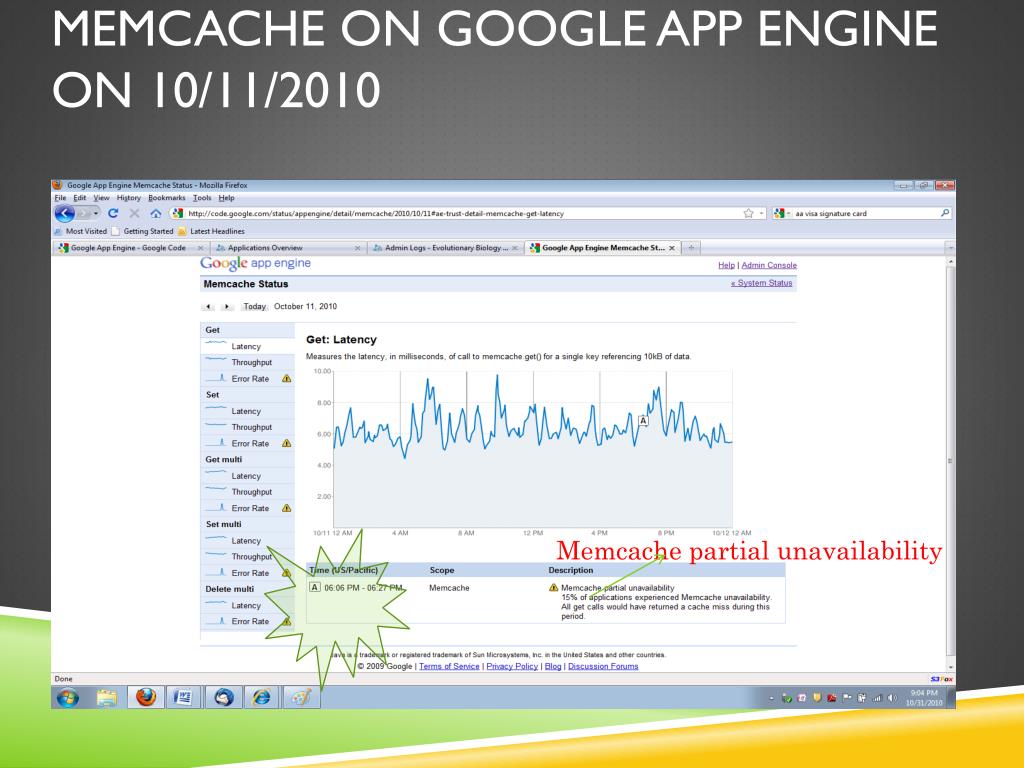Open the History menu
The image size is (1024, 768).
coord(129,198)
